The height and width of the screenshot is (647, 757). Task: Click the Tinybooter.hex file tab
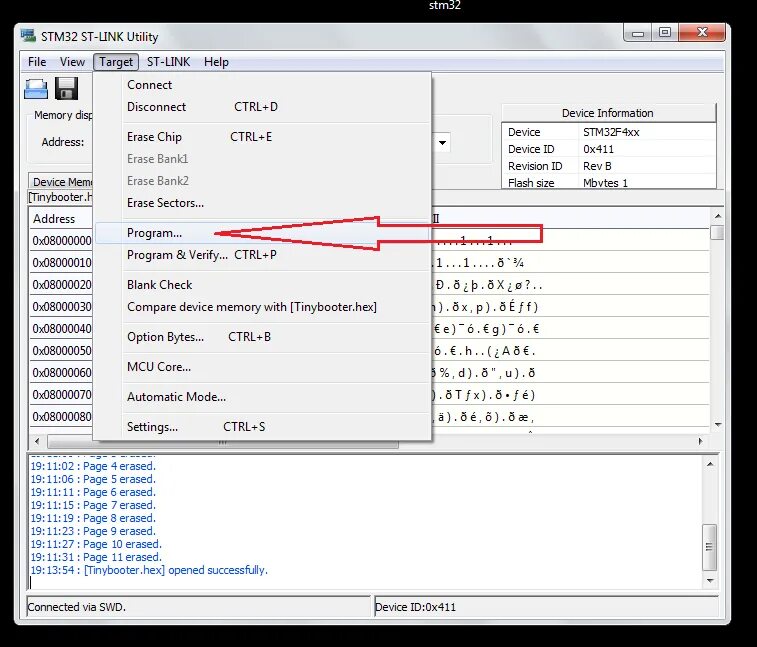tap(60, 197)
